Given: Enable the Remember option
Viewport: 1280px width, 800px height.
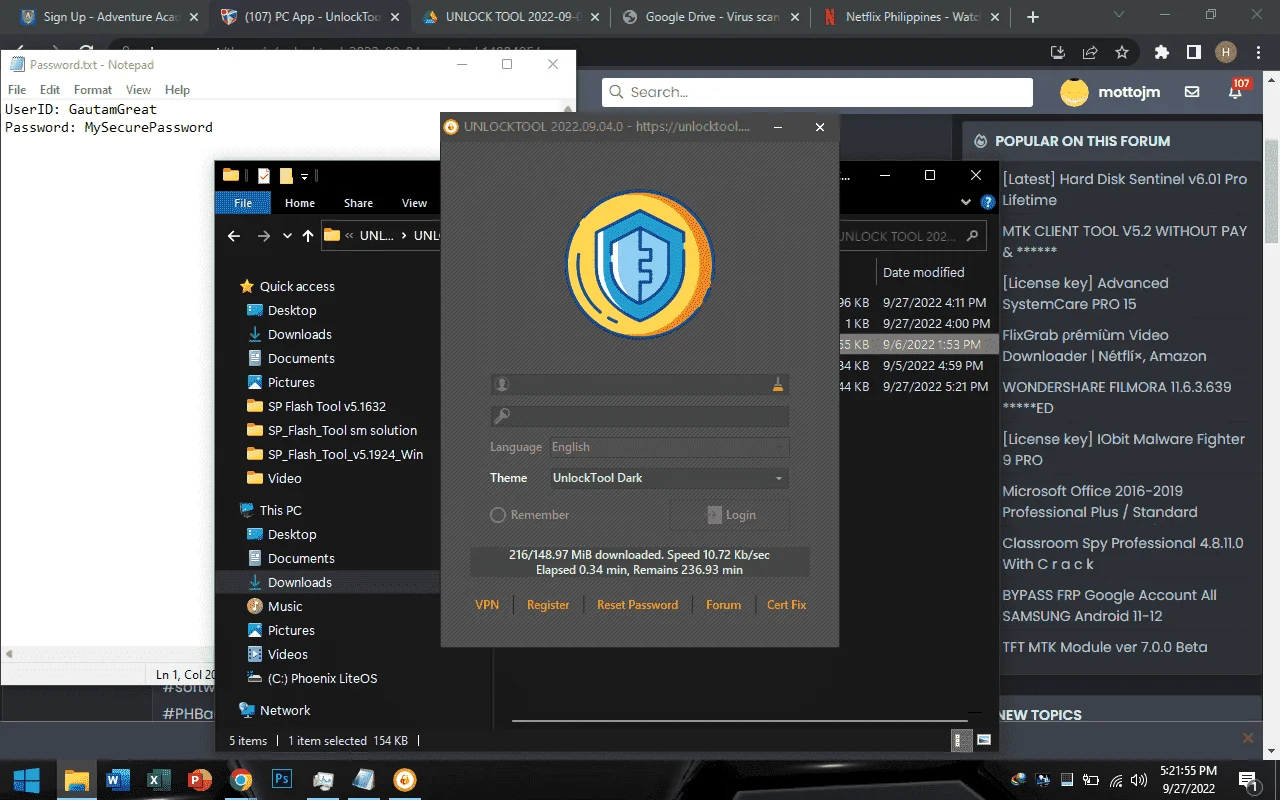Looking at the screenshot, I should pos(529,515).
